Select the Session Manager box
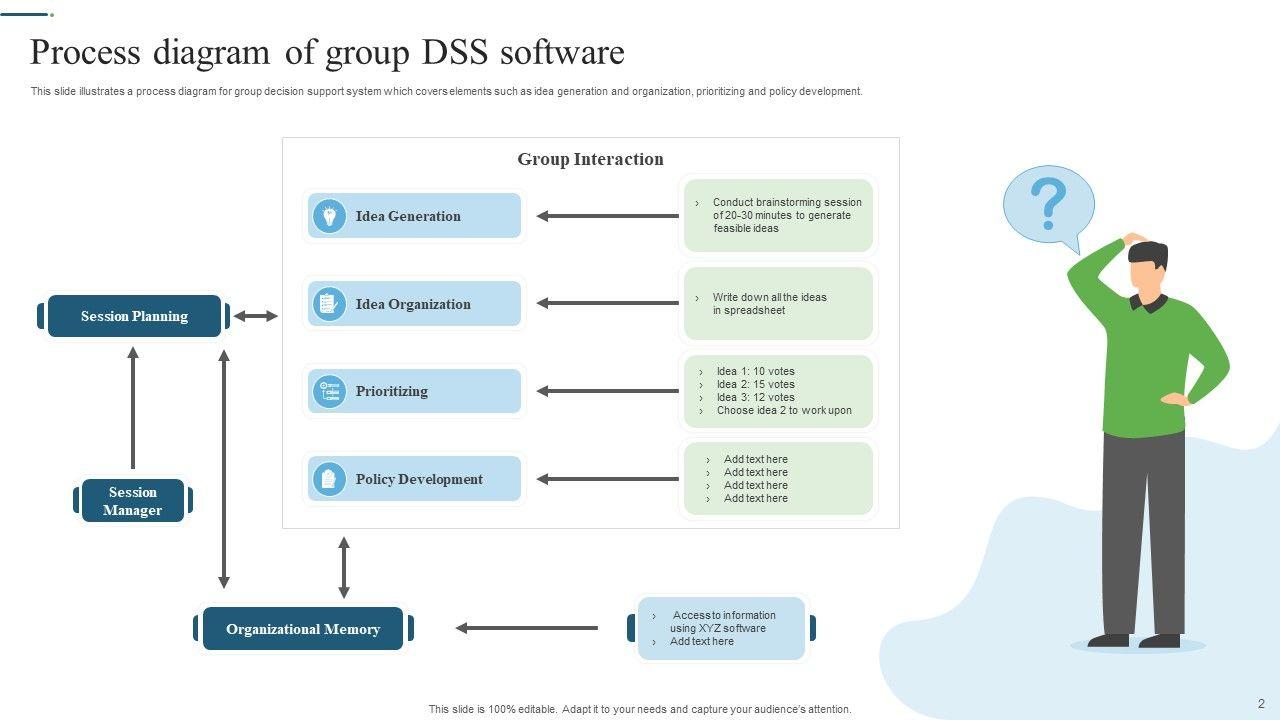The height and width of the screenshot is (720, 1280). click(x=133, y=501)
